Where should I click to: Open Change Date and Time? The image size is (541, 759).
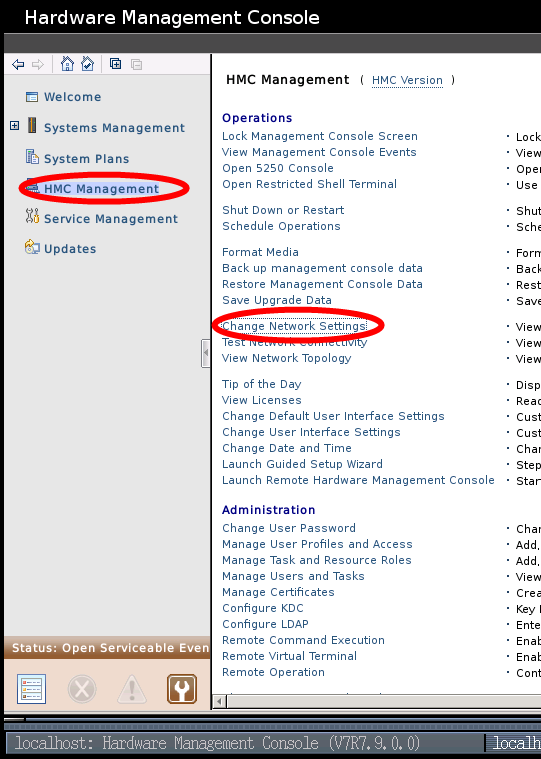pyautogui.click(x=287, y=448)
